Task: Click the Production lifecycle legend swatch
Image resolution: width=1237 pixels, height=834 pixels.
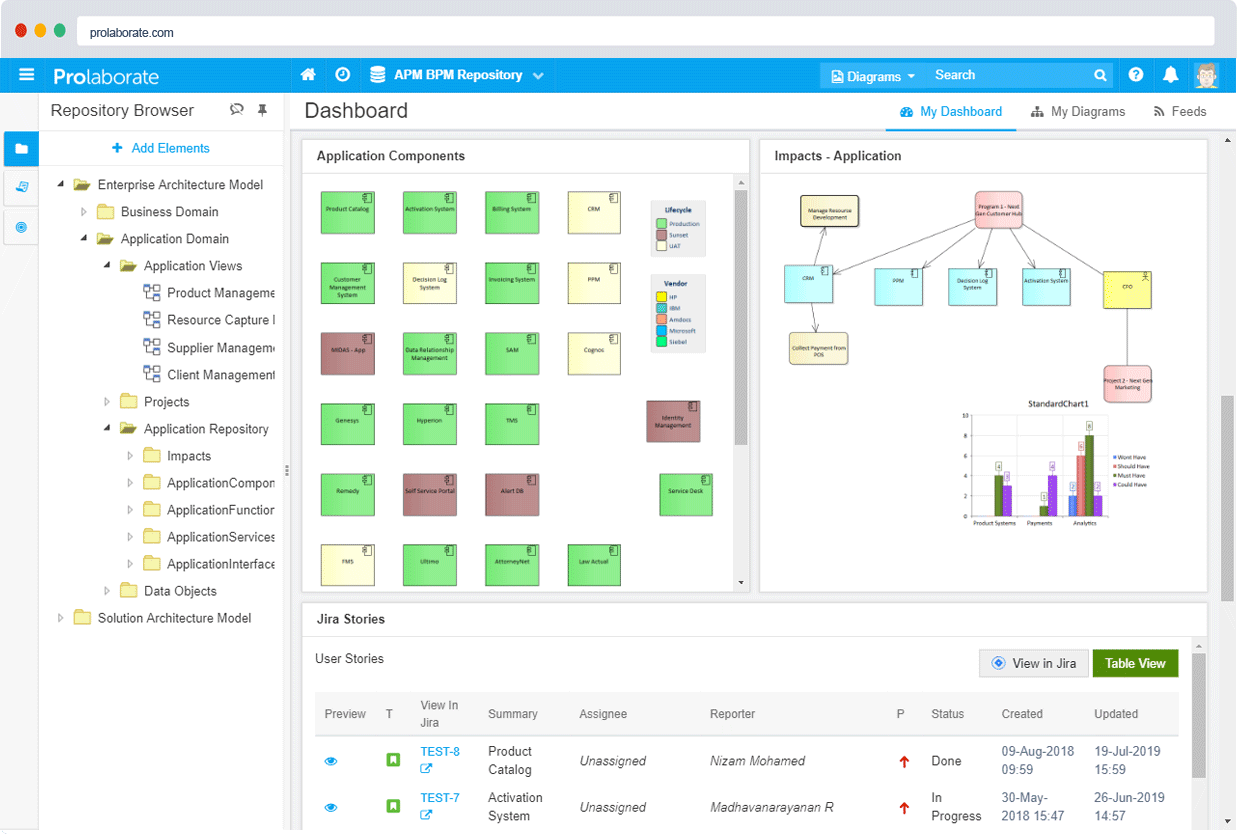Action: coord(661,224)
